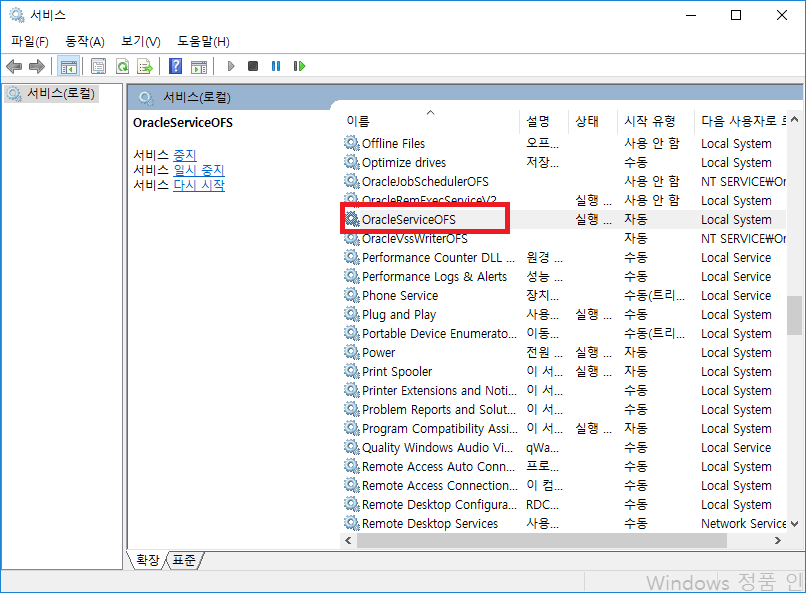The width and height of the screenshot is (806, 593).
Task: Select Quality Windows Audio Video service
Action: 564,448
